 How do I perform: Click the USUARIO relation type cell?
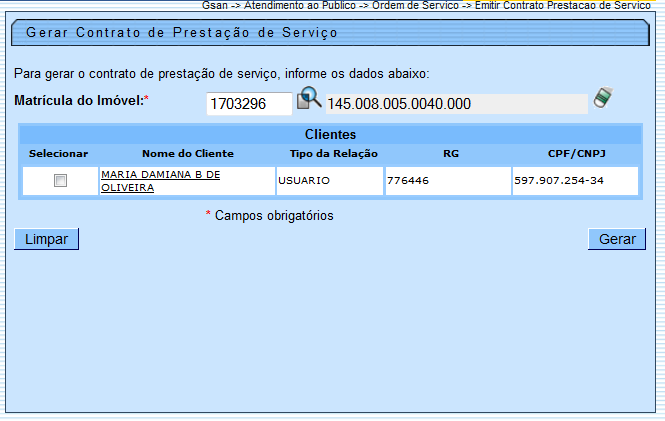click(304, 181)
